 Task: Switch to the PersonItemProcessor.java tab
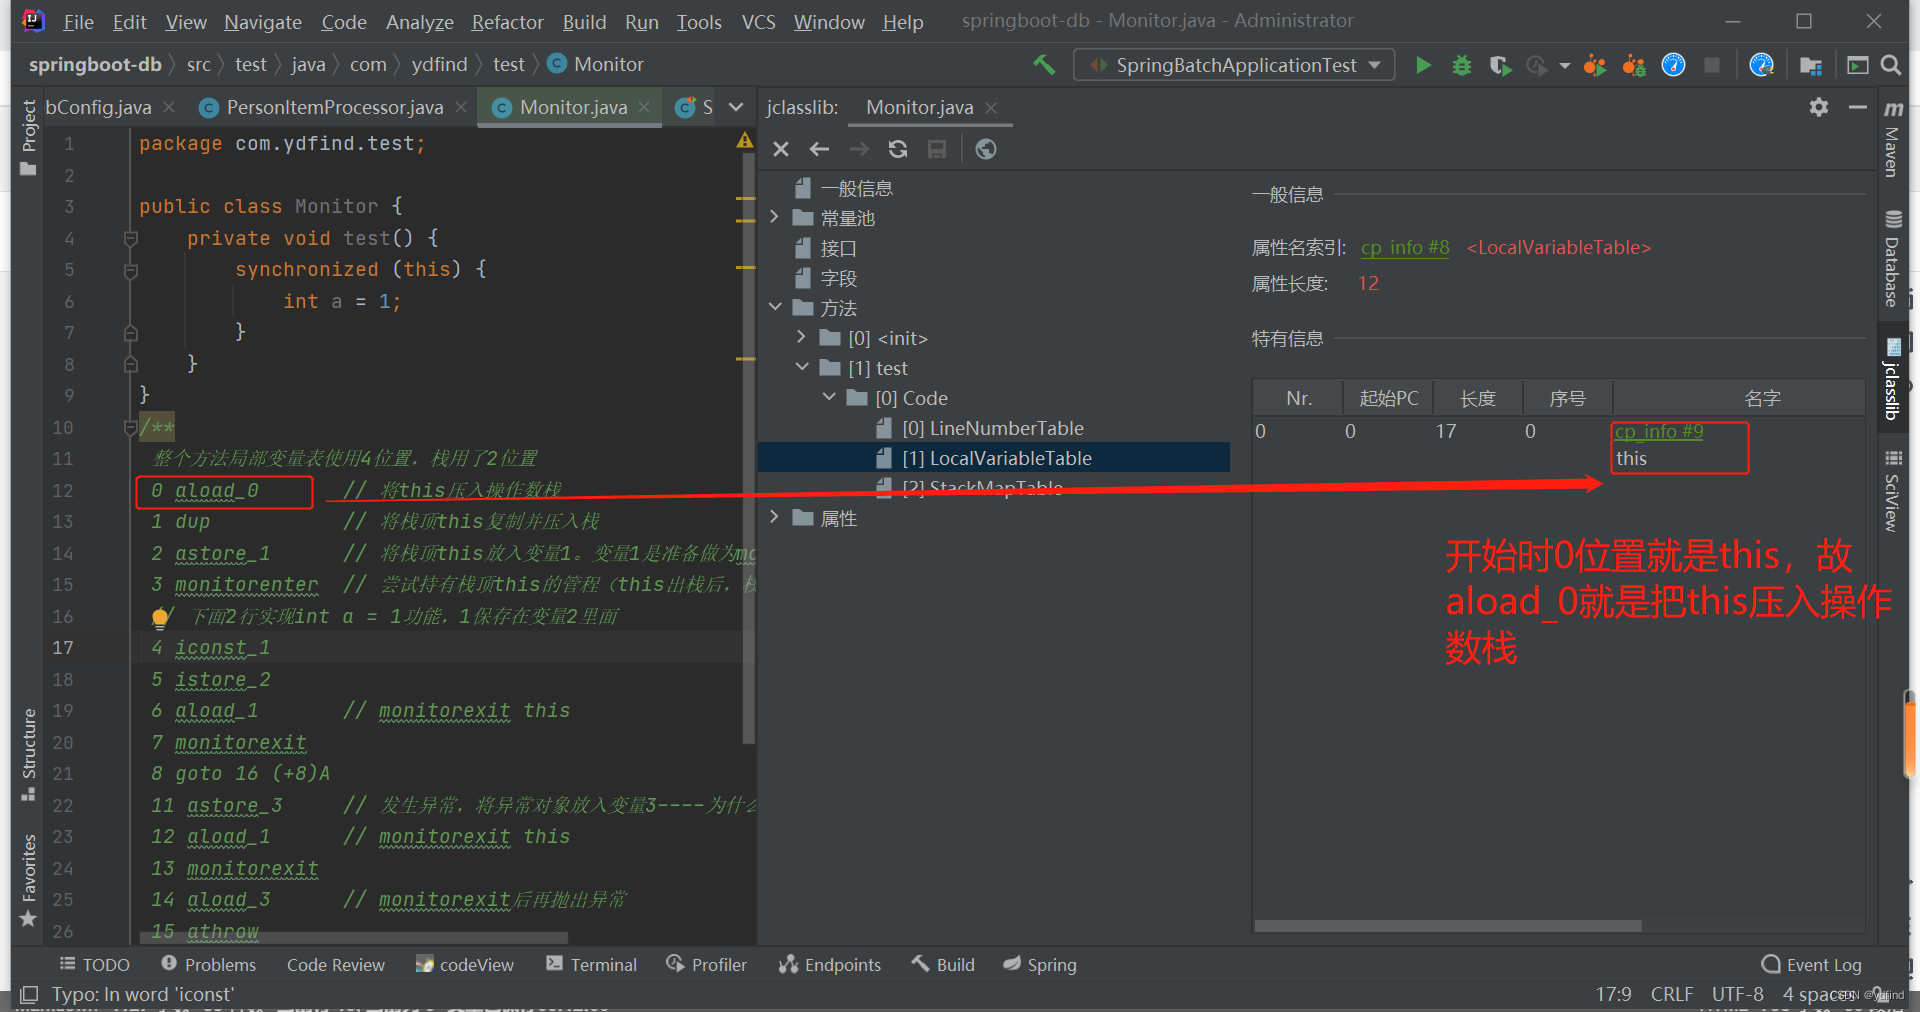tap(334, 107)
